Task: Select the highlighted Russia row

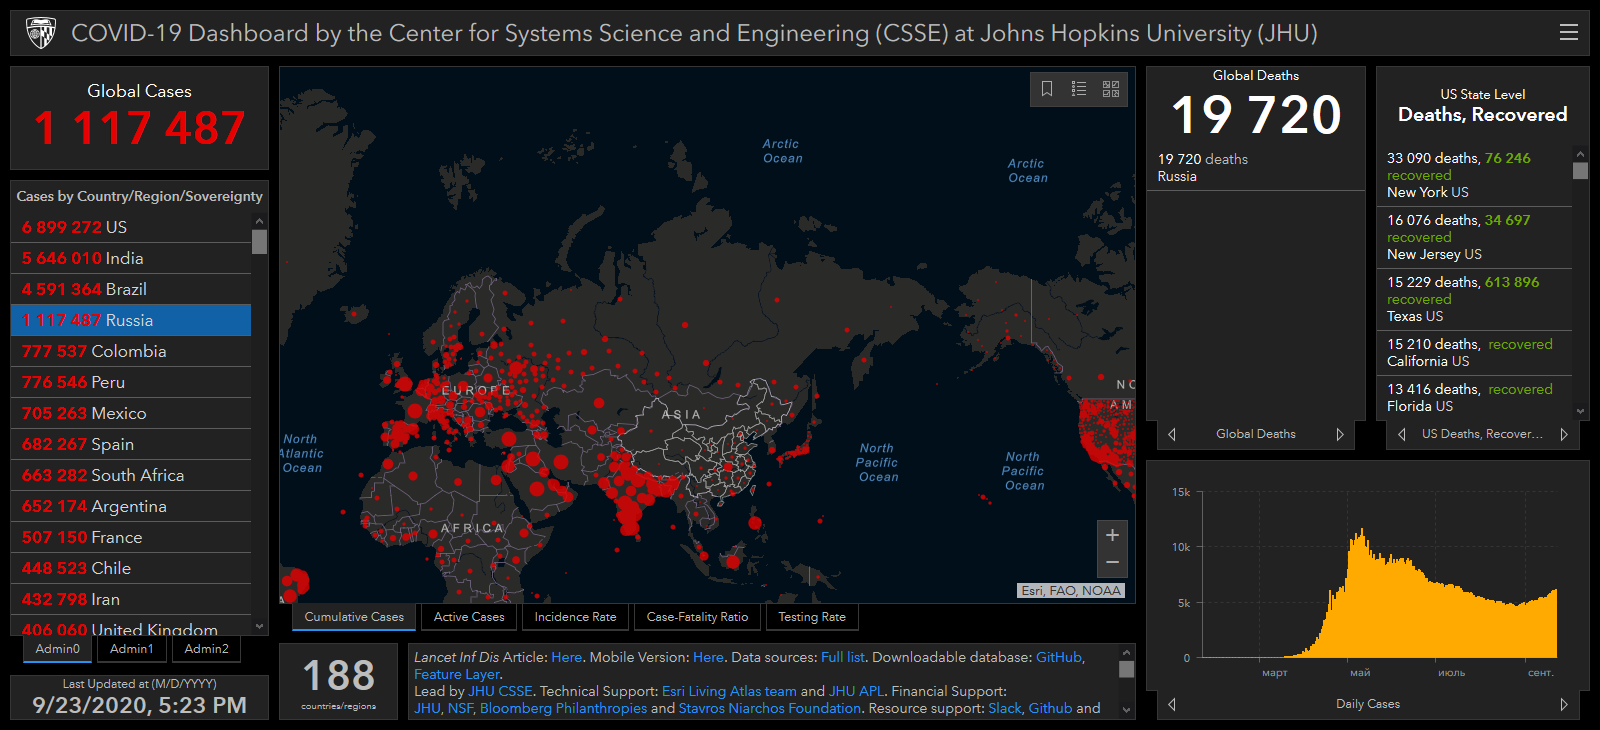Action: pos(131,320)
